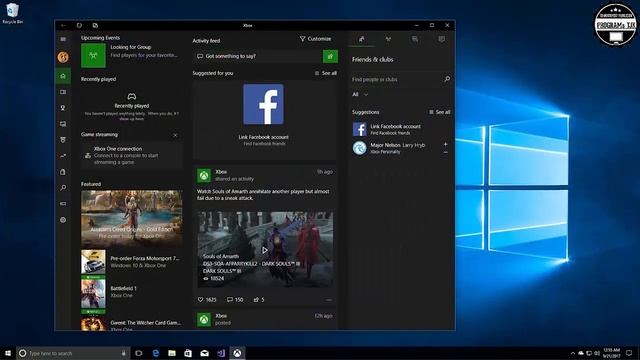Viewport: 640px width, 360px height.
Task: Open the All filter dropdown in friends panel
Action: click(360, 94)
